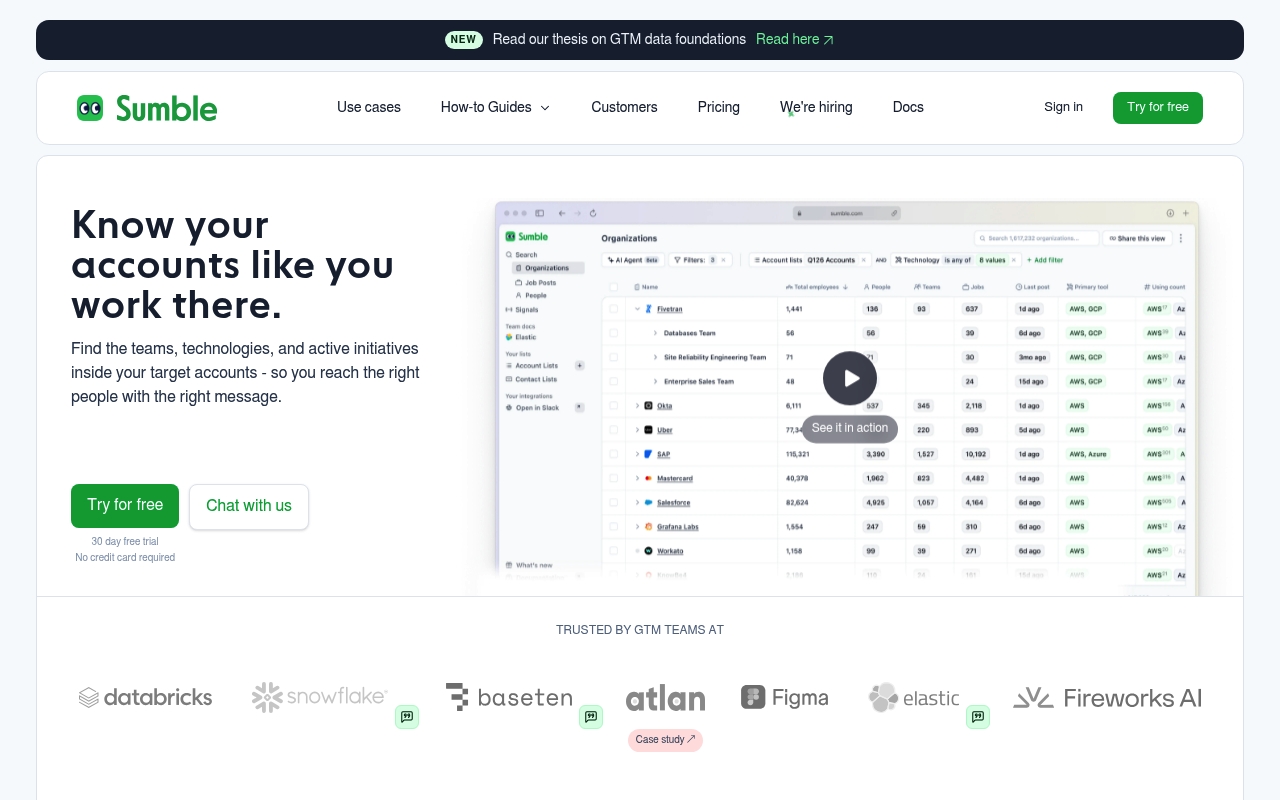Expand the Grafana Labs row
The width and height of the screenshot is (1280, 800).
click(x=637, y=527)
